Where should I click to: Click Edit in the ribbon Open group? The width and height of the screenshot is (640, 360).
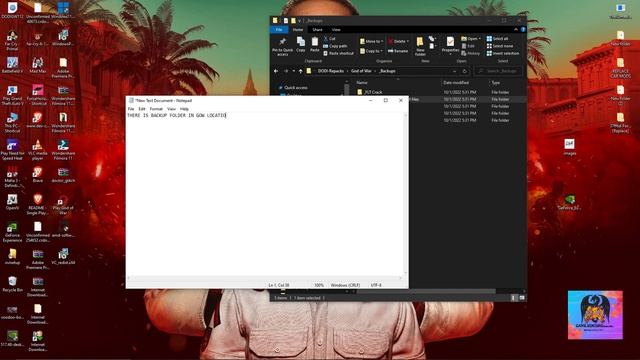468,46
